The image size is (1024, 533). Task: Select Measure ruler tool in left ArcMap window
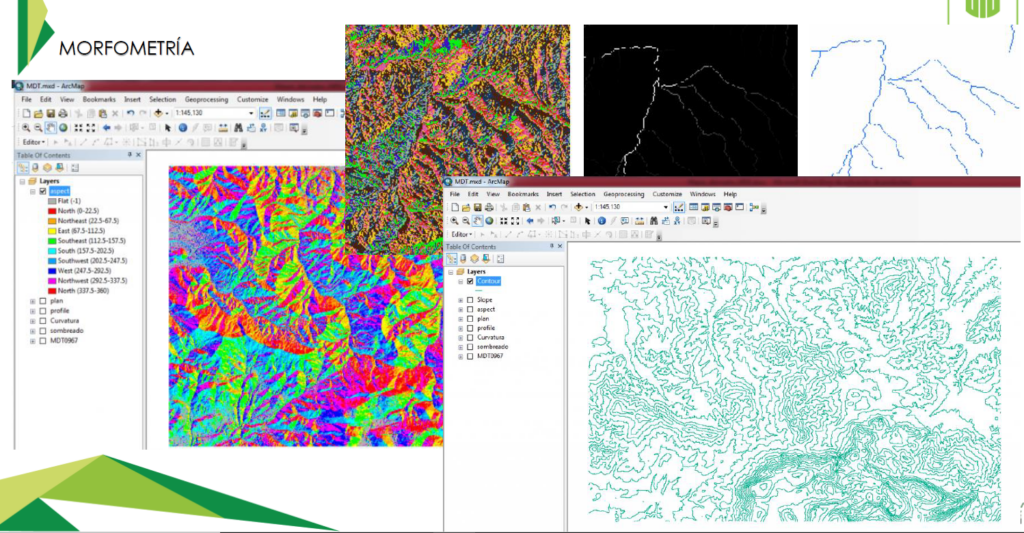[x=223, y=128]
